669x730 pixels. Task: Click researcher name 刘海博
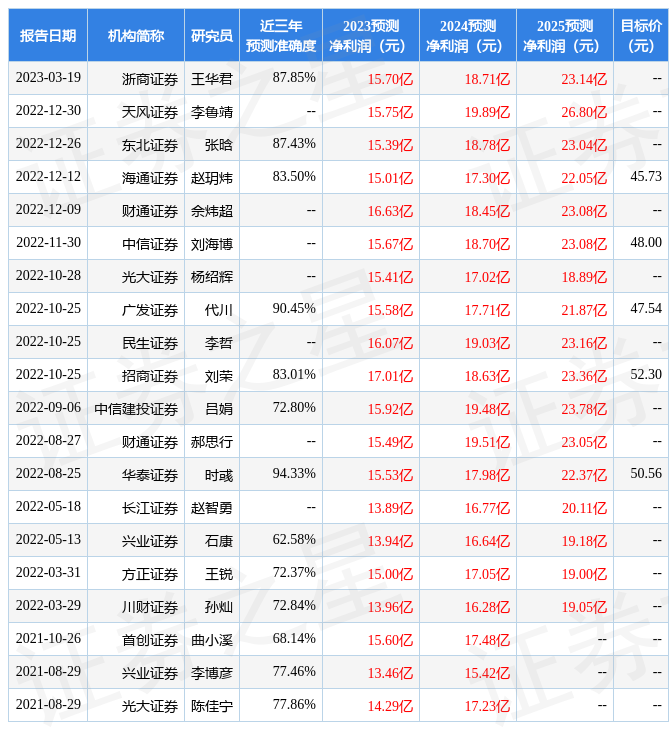212,244
